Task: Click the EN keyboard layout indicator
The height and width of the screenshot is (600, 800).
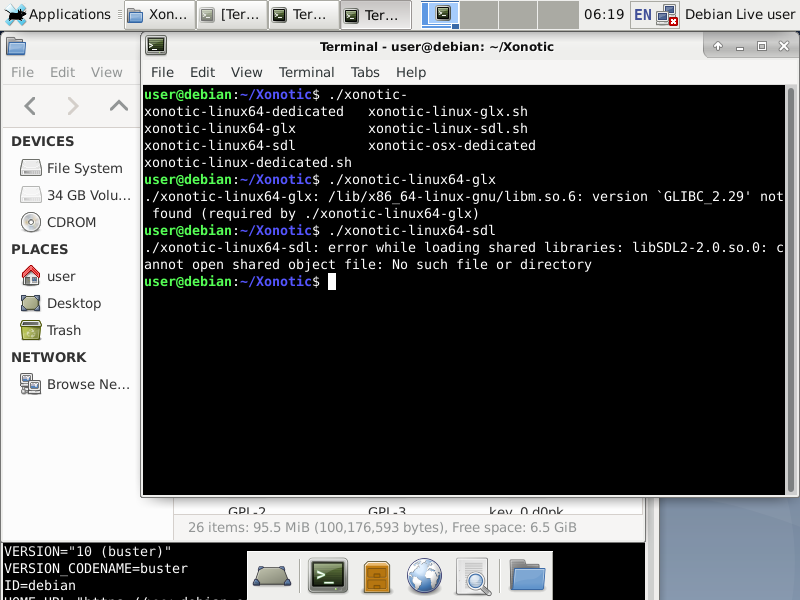Action: coord(642,15)
